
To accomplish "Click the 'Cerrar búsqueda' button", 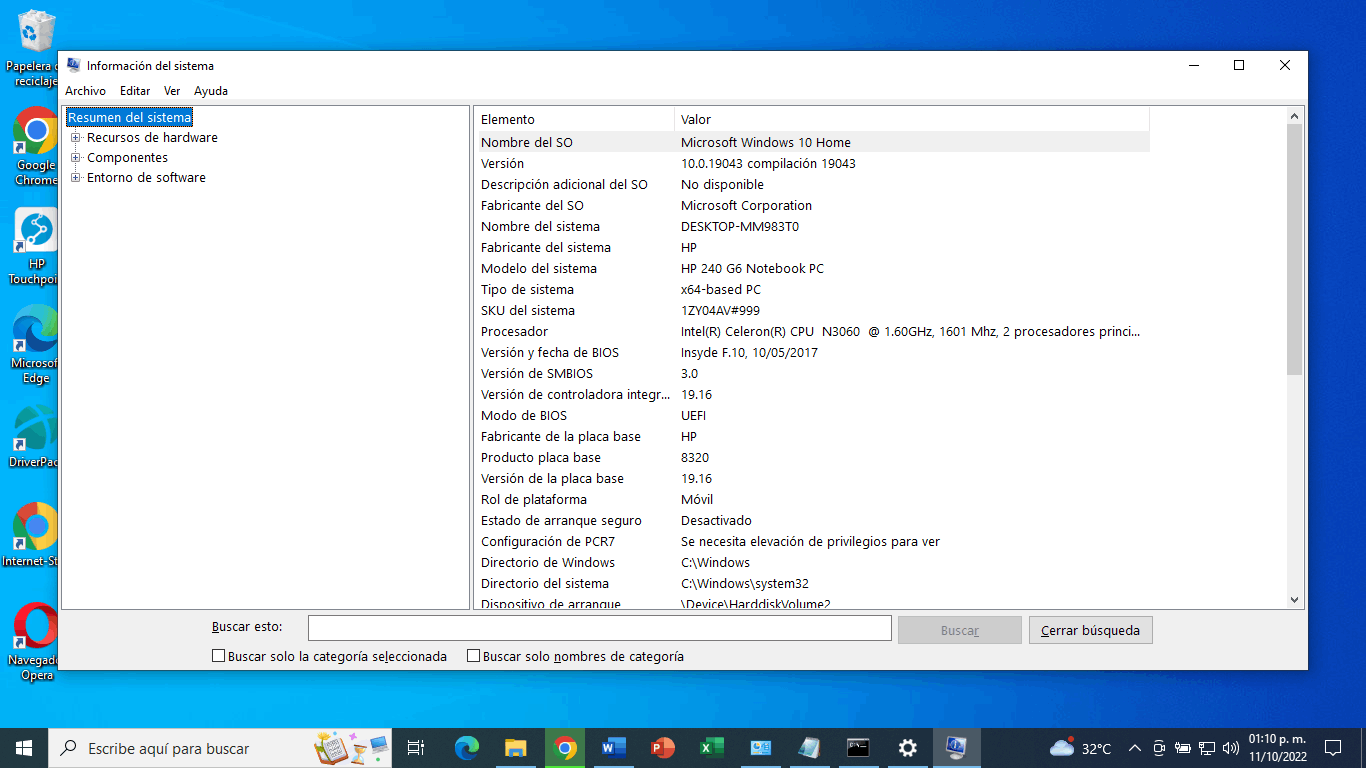I will (x=1091, y=630).
